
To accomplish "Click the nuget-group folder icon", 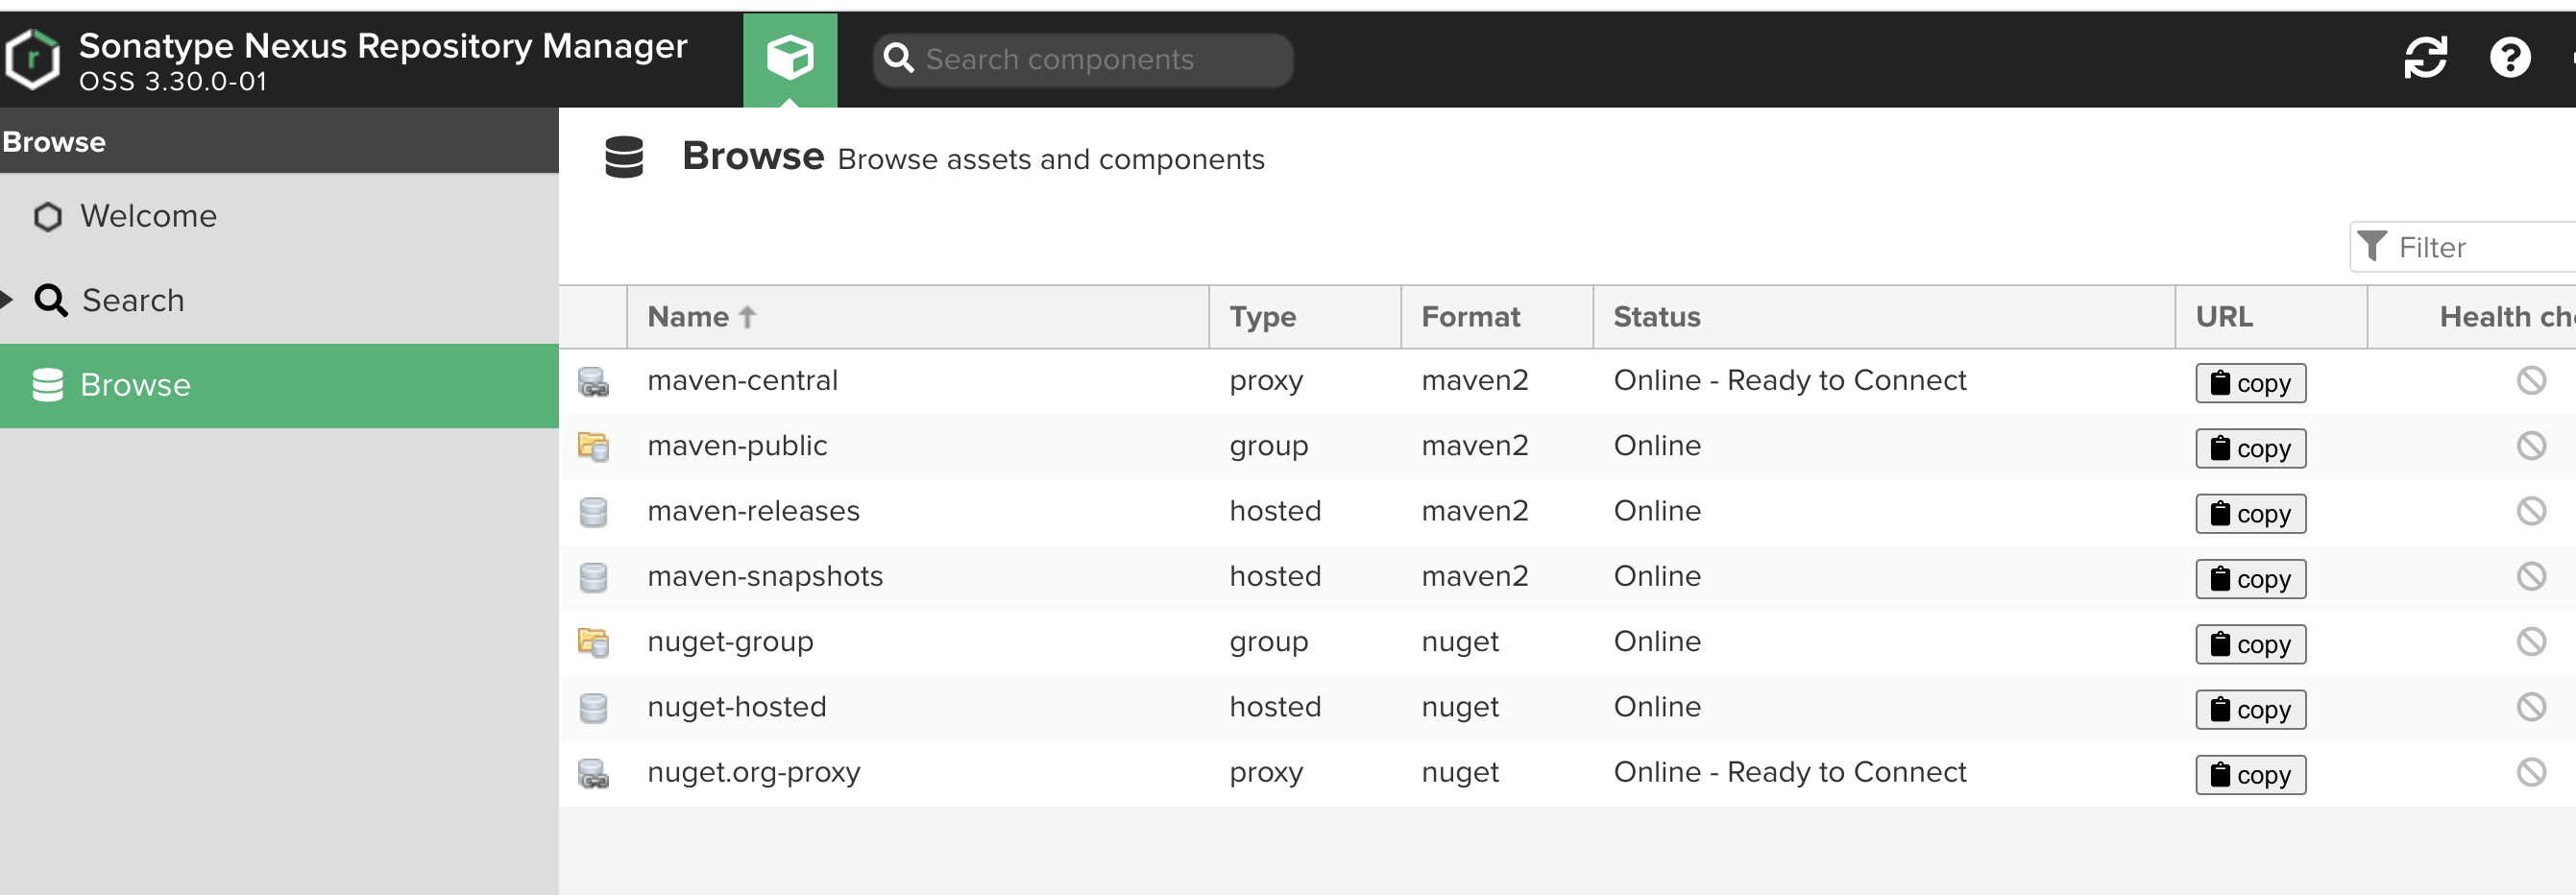I will (593, 642).
